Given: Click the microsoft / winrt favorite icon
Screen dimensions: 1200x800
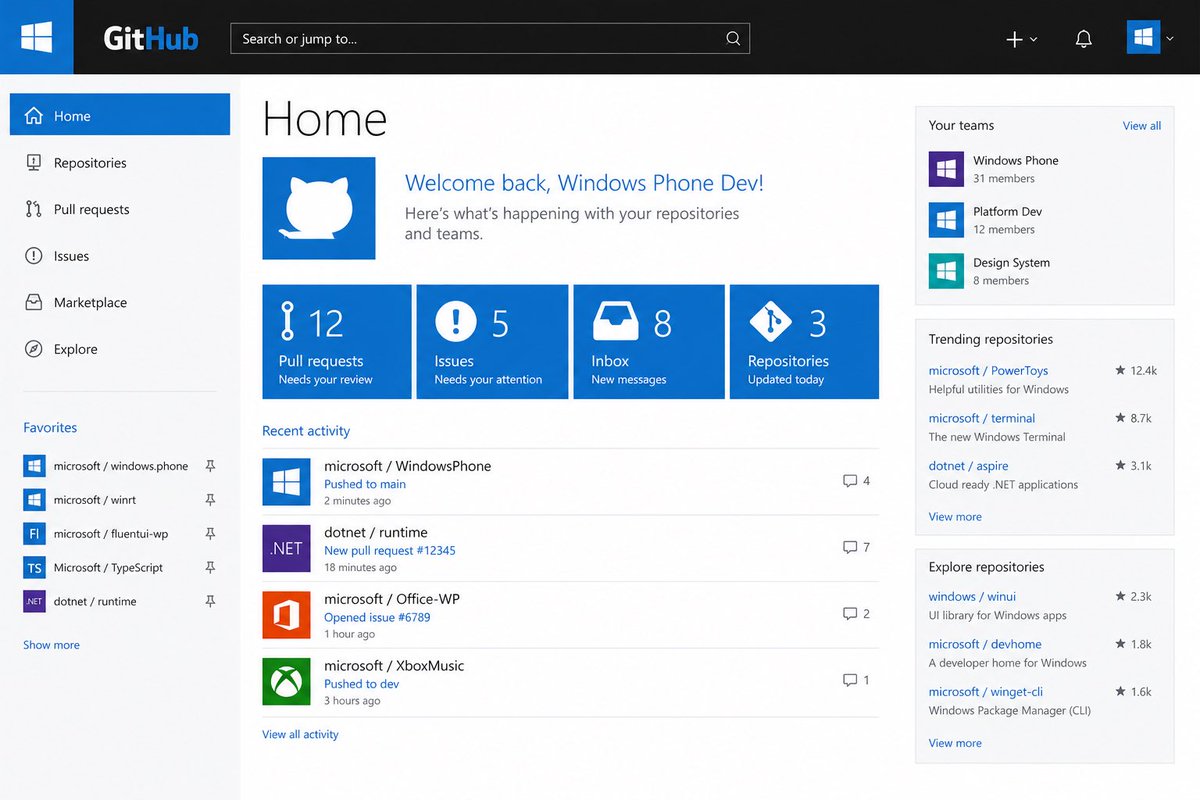Looking at the screenshot, I should click(35, 499).
